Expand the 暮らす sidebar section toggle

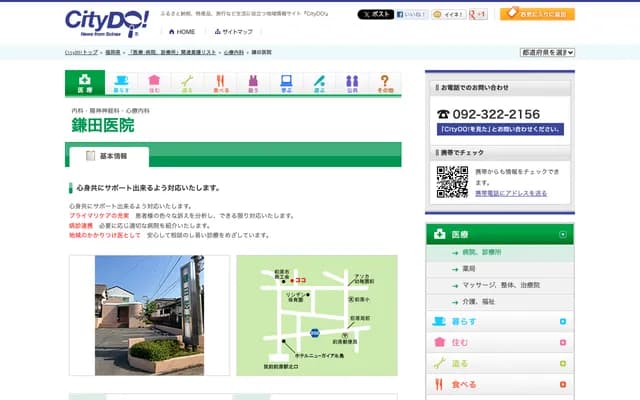563,322
